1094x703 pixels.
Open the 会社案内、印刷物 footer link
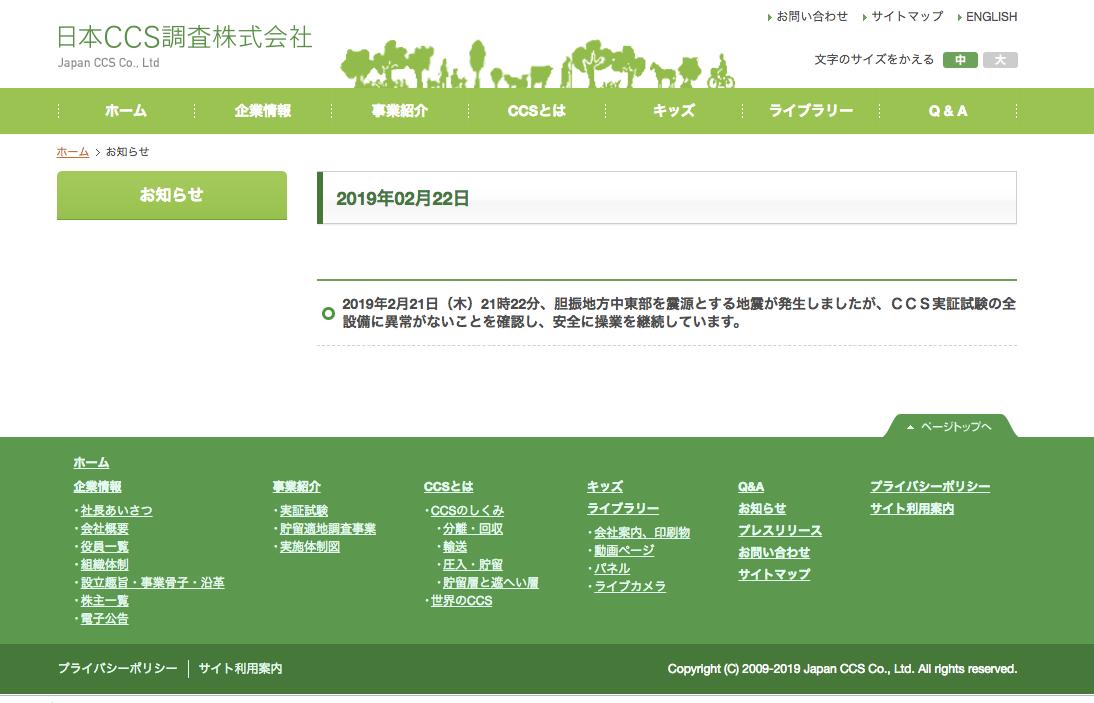pos(641,533)
